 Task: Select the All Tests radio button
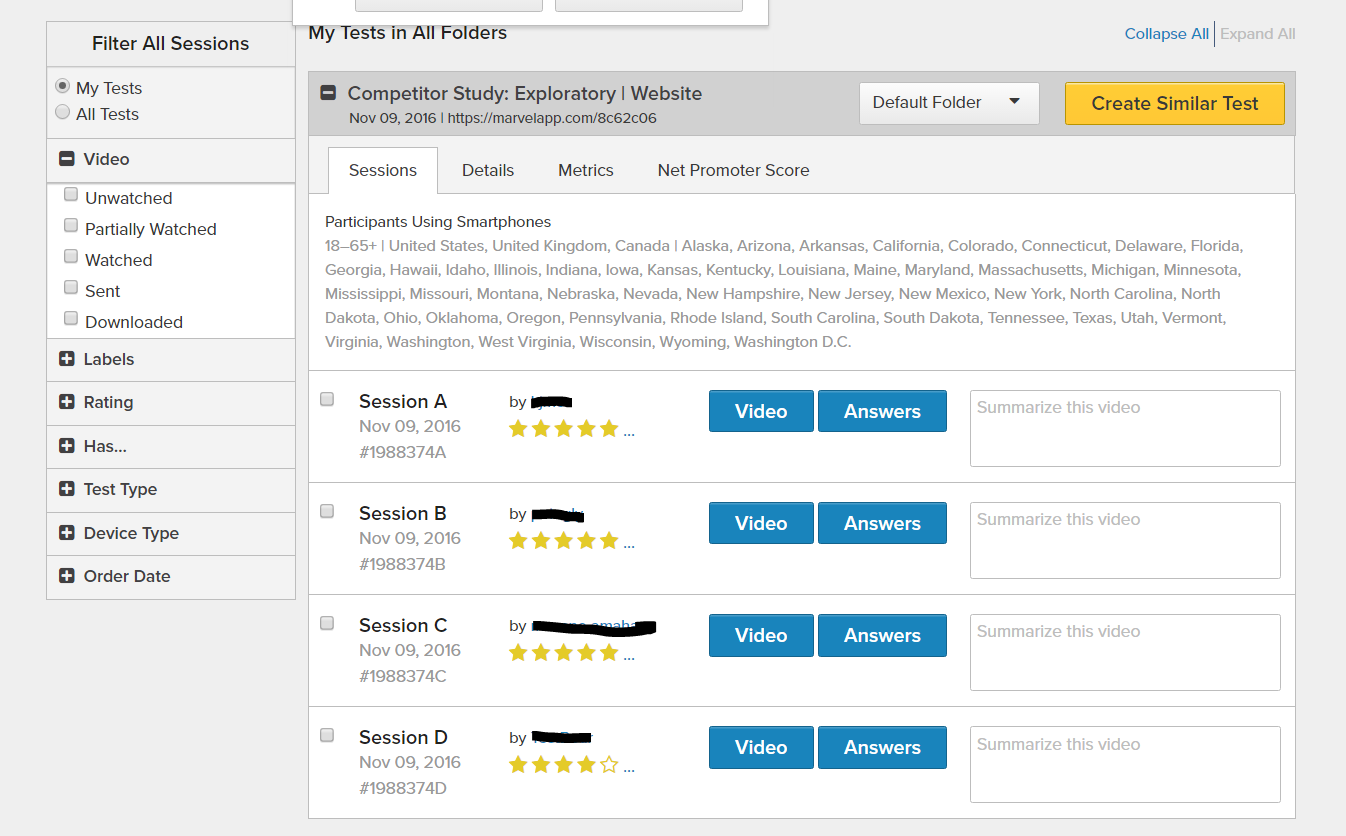[63, 112]
